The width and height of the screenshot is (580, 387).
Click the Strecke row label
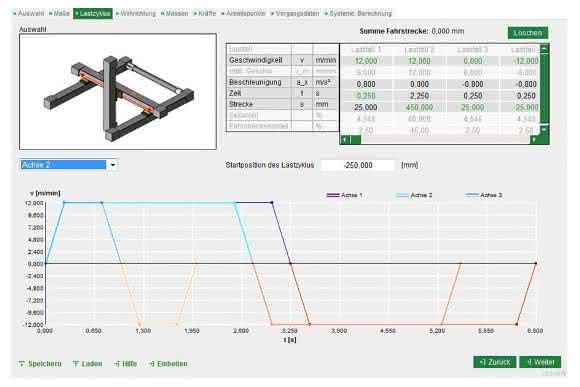pyautogui.click(x=241, y=104)
